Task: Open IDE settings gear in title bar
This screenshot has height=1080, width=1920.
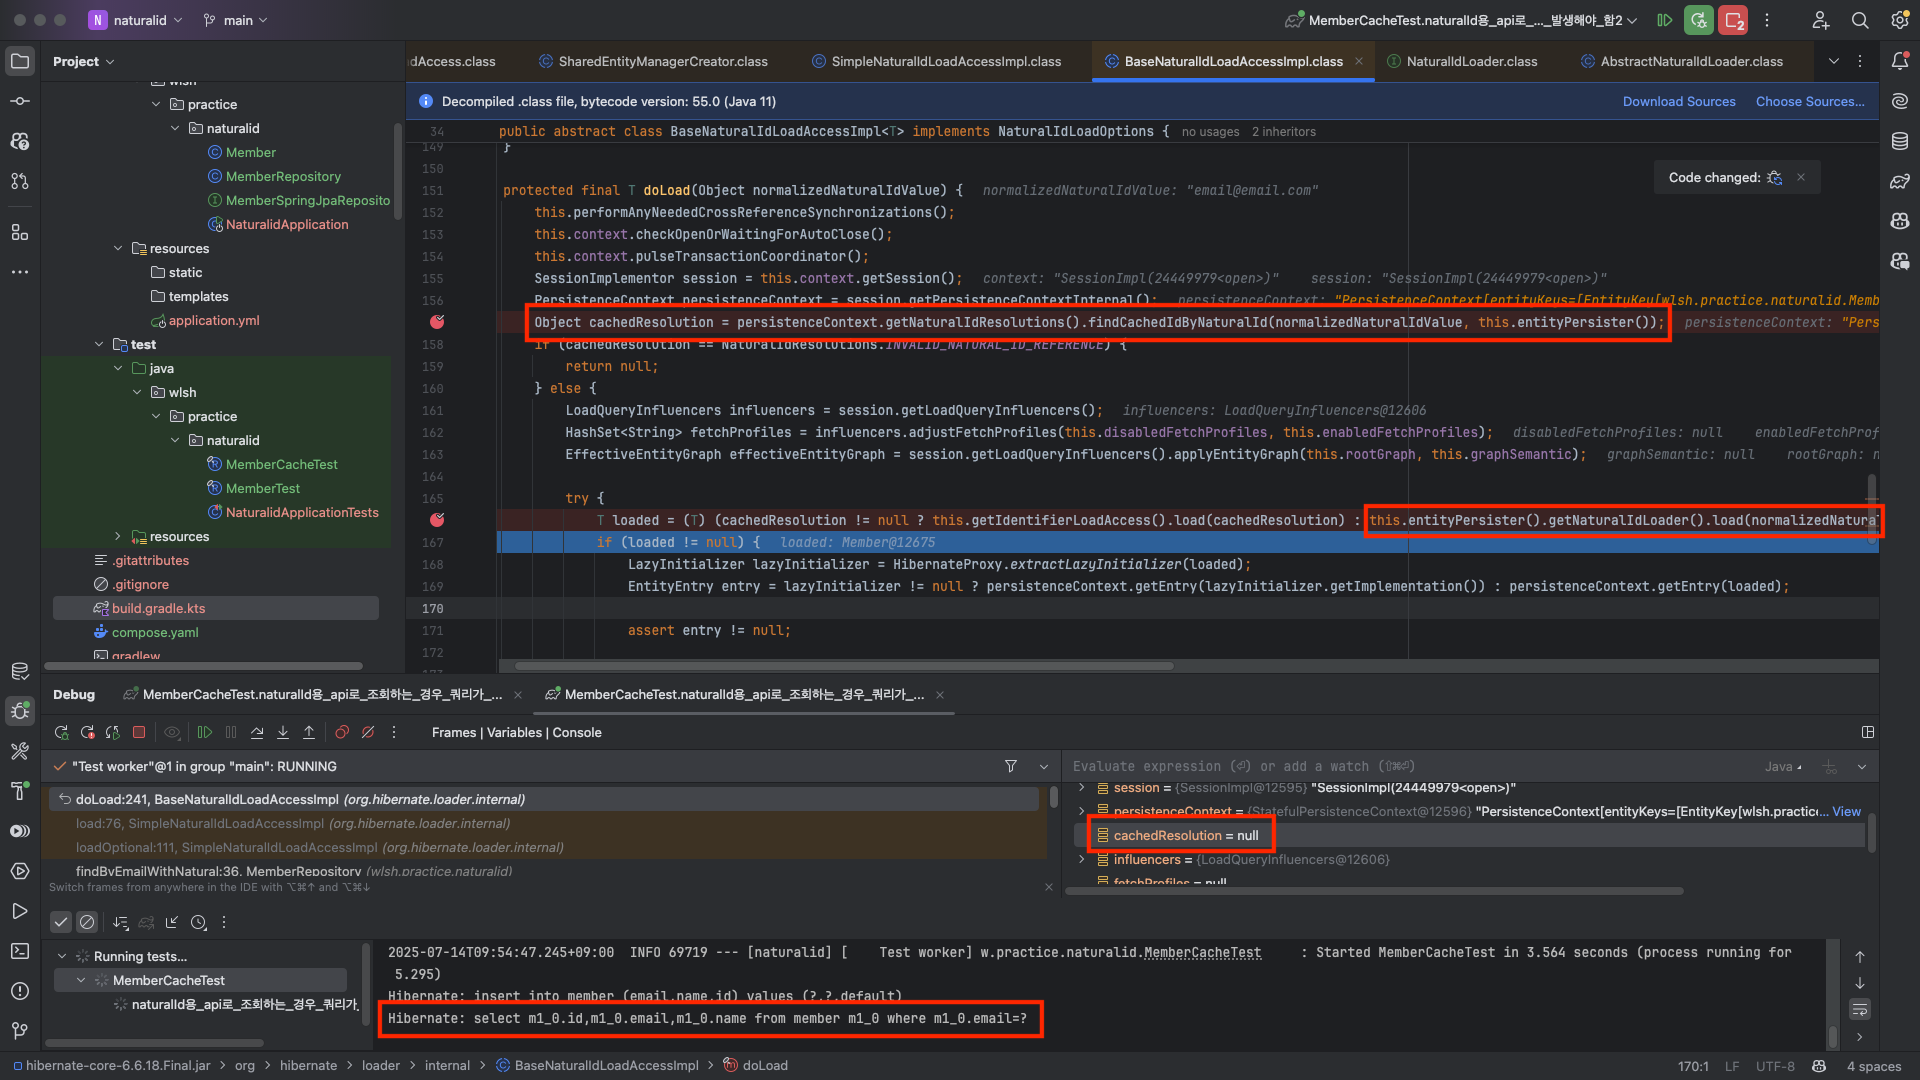Action: 1900,20
